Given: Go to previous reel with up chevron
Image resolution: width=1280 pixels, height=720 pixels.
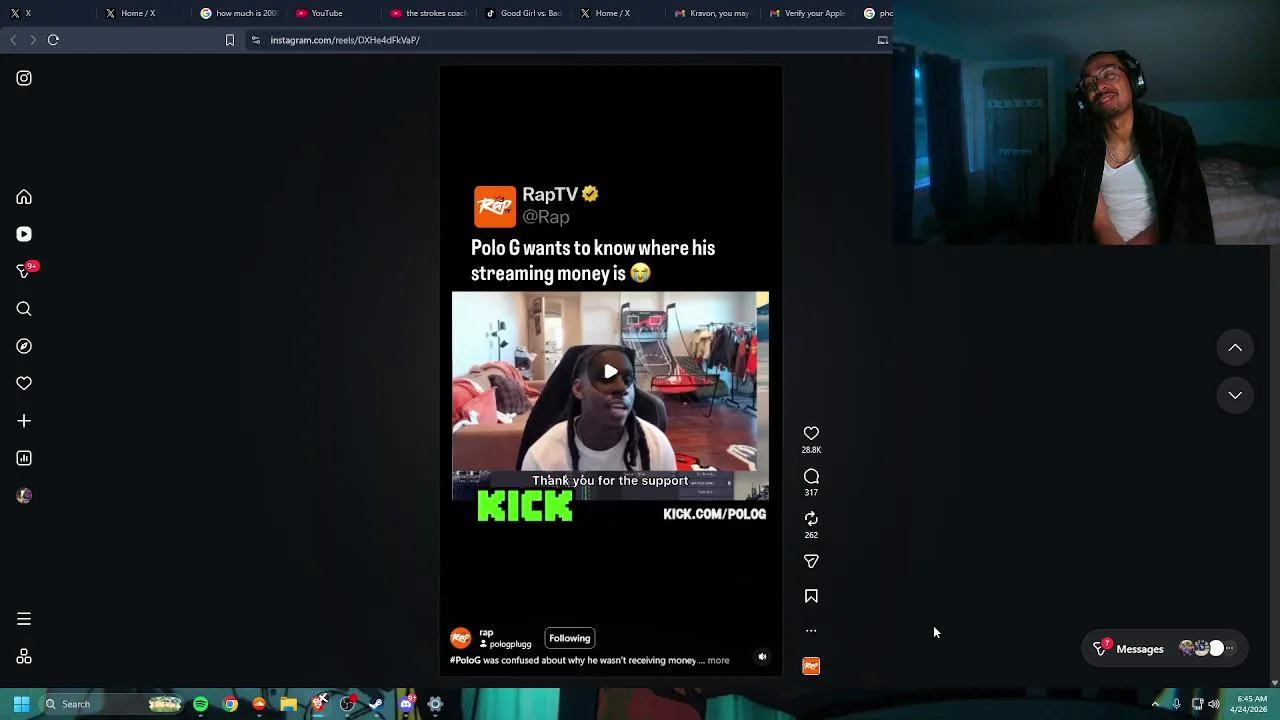Looking at the screenshot, I should click(x=1235, y=348).
